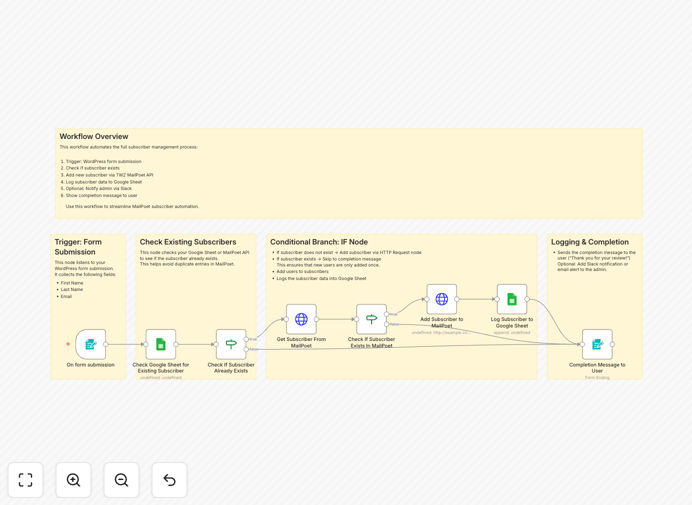Select Check Google Sheet for Existing Subscriber node

(x=161, y=344)
